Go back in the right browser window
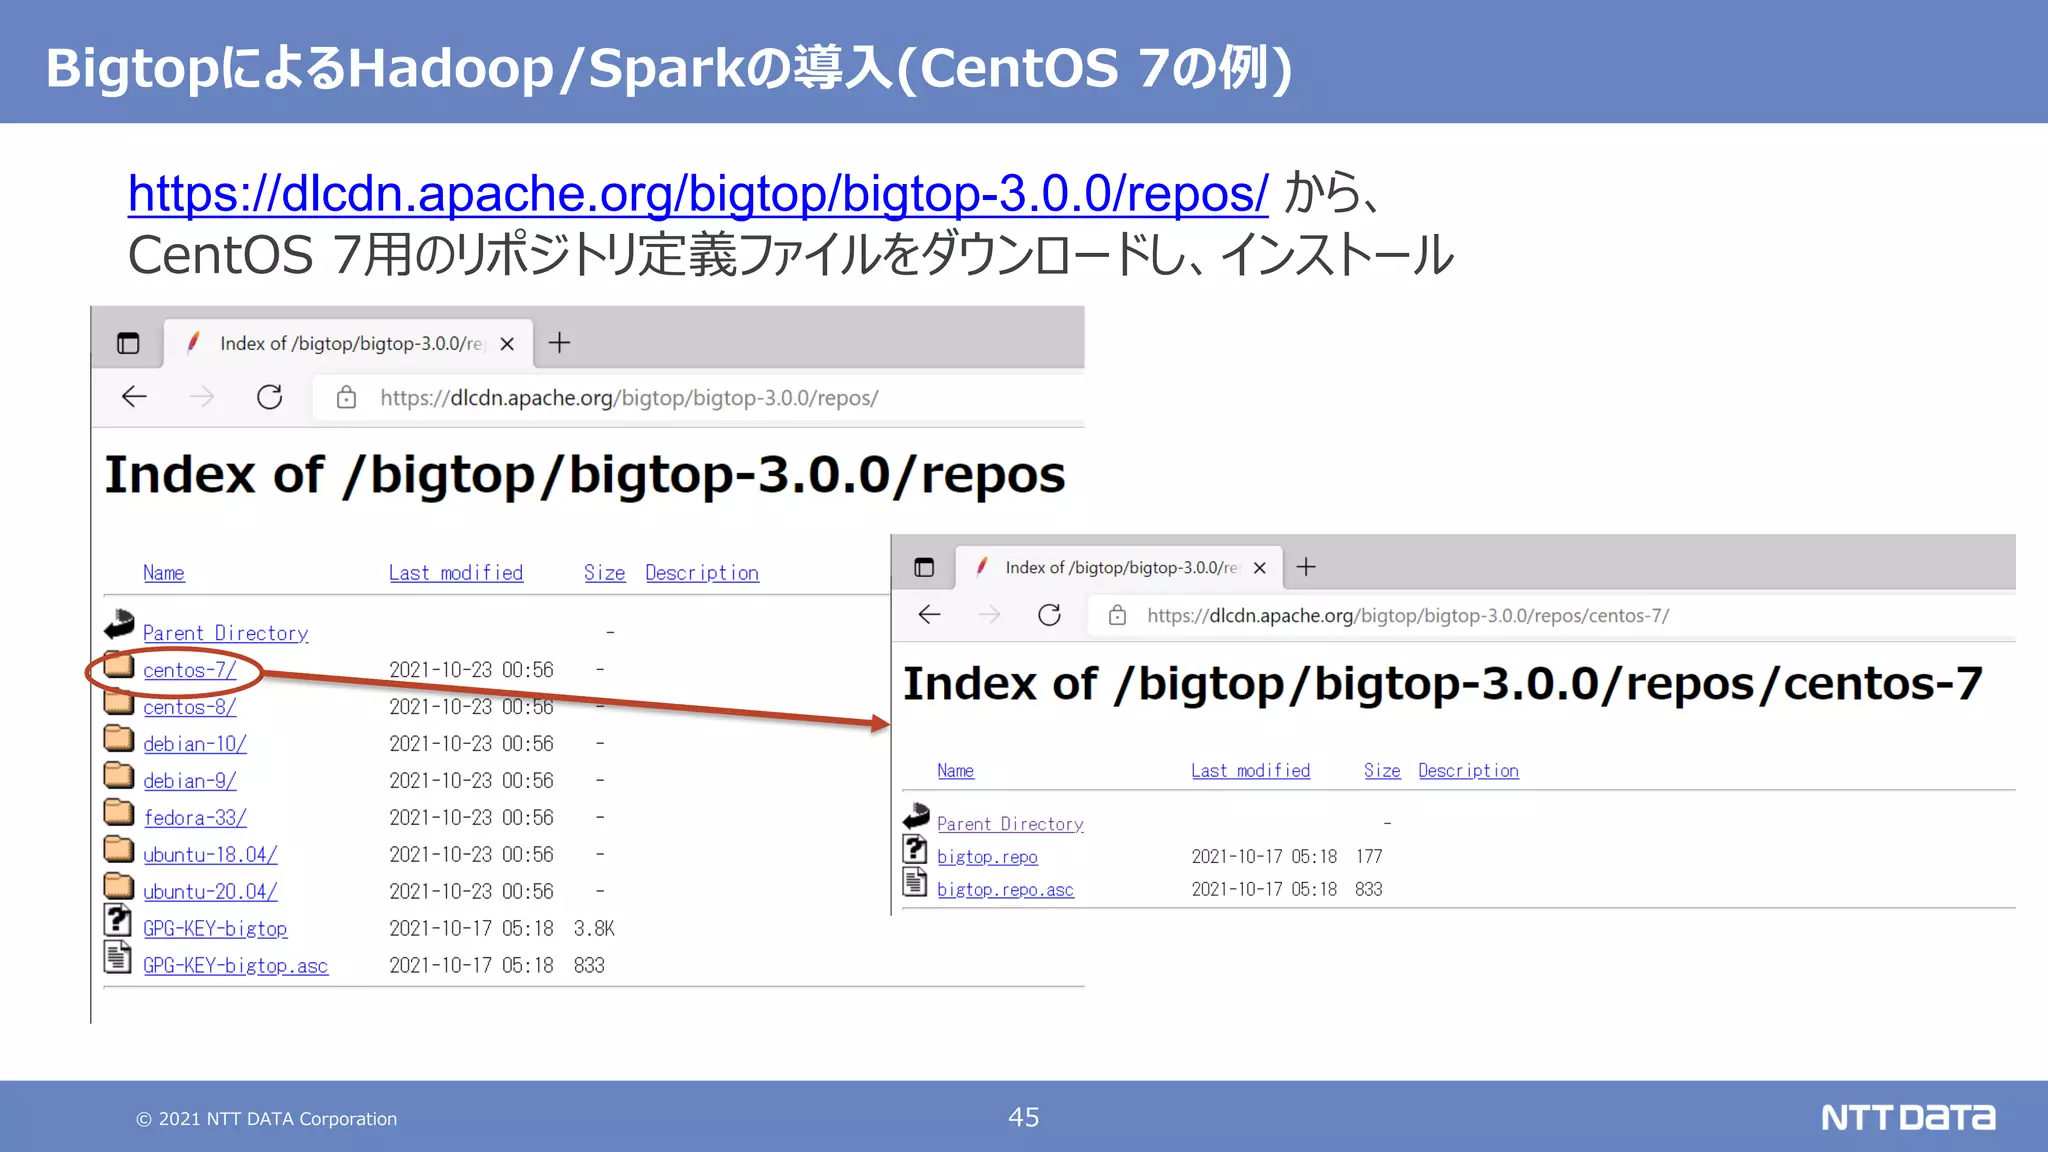The width and height of the screenshot is (2048, 1152). pyautogui.click(x=930, y=615)
